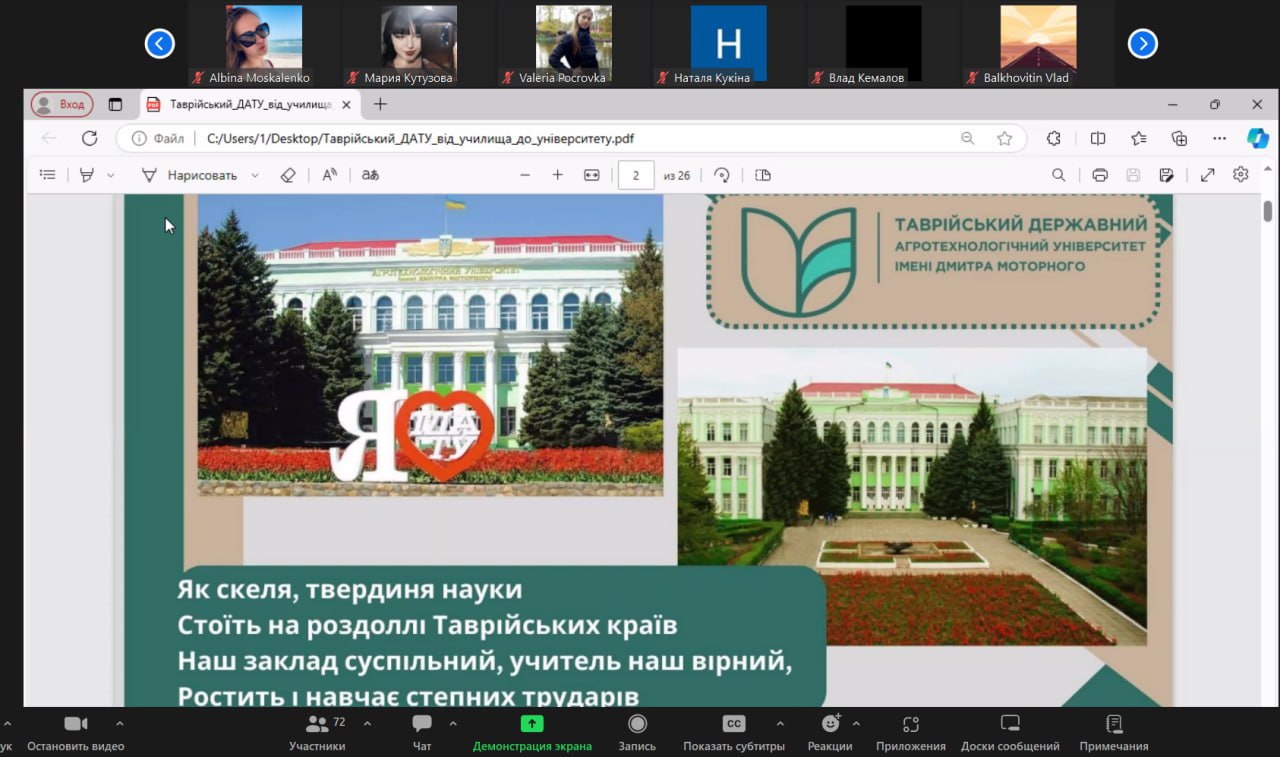Select Наталя Кукіна's participant tile

[x=729, y=44]
